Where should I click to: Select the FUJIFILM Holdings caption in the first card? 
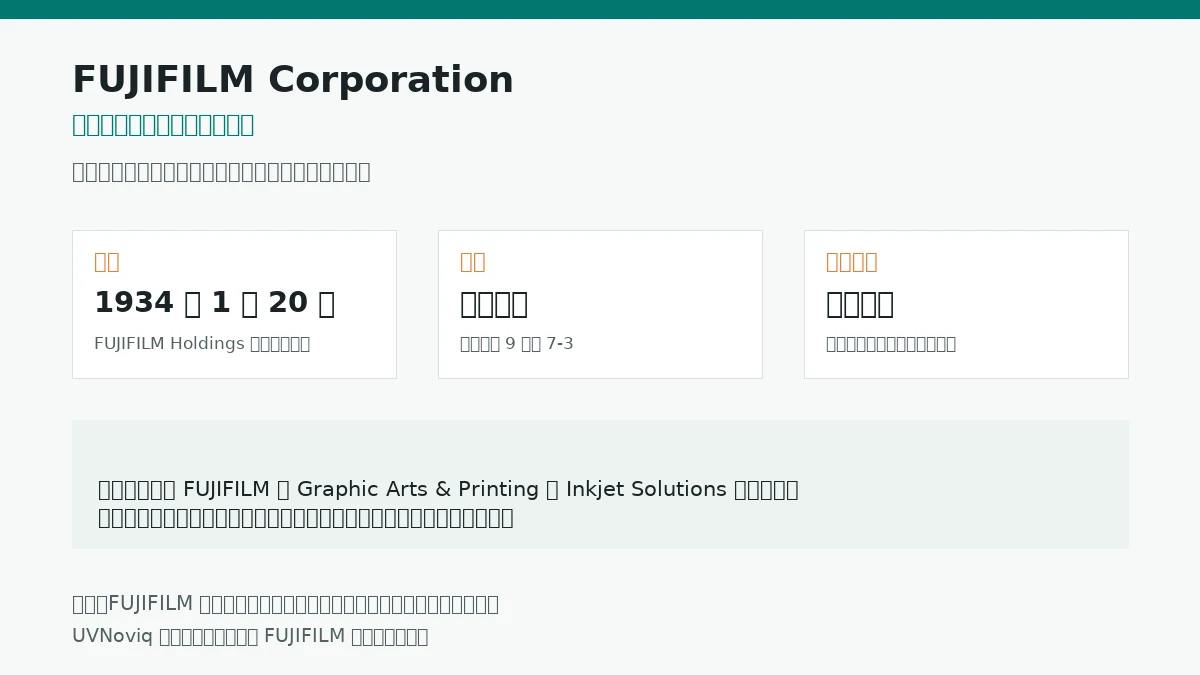[202, 344]
